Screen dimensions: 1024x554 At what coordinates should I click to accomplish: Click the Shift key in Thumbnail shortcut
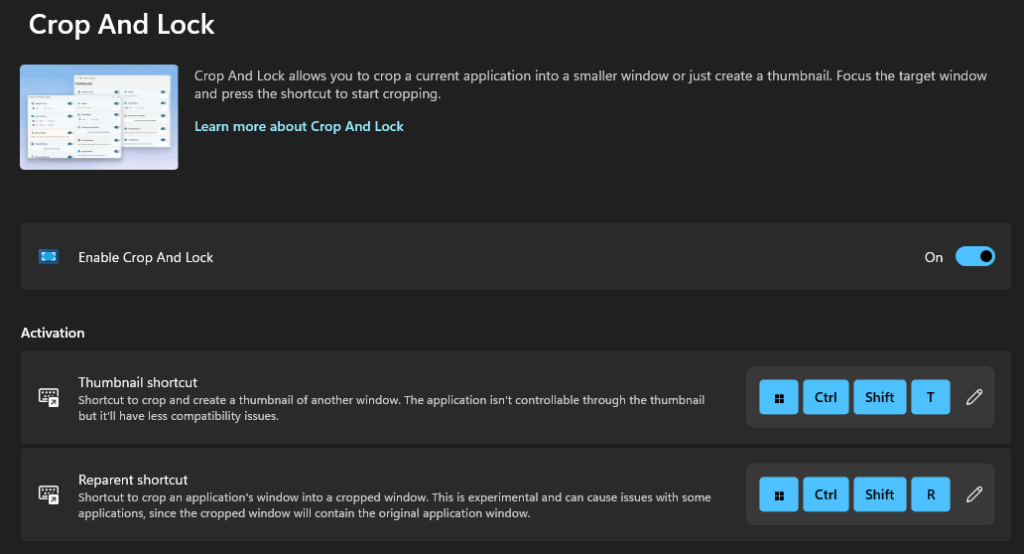tap(879, 397)
